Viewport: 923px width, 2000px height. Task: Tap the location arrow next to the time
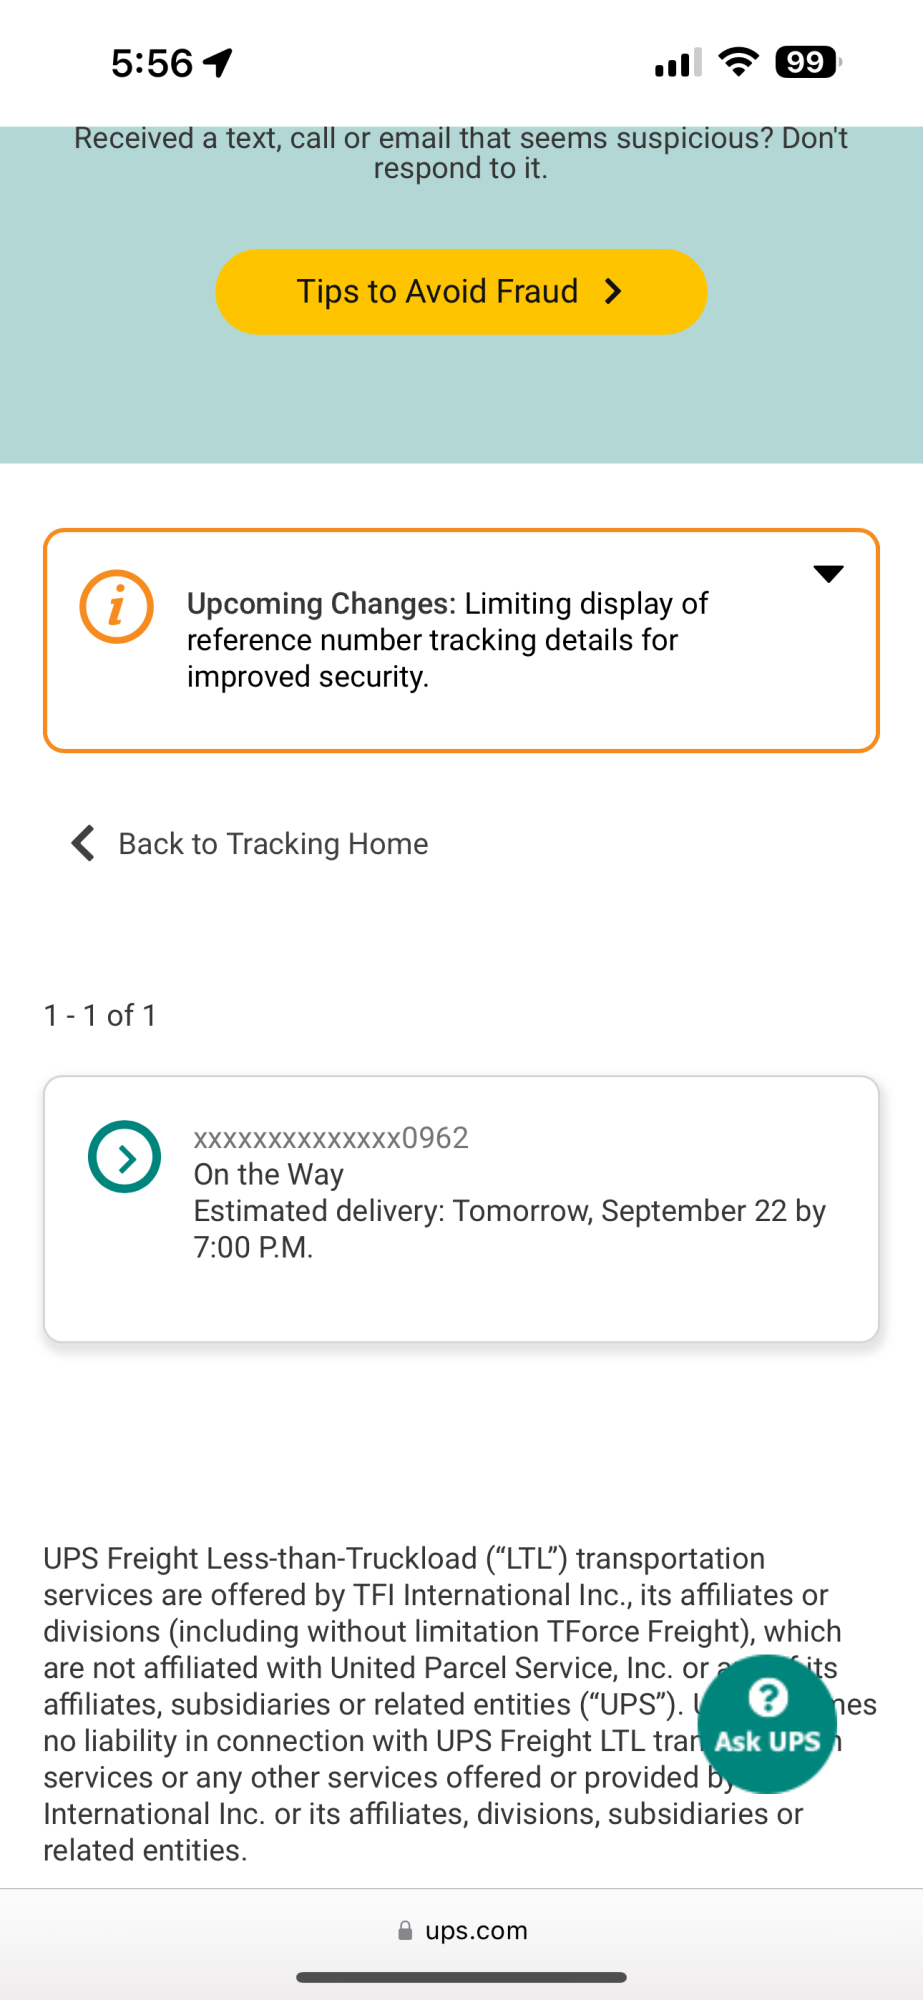217,63
